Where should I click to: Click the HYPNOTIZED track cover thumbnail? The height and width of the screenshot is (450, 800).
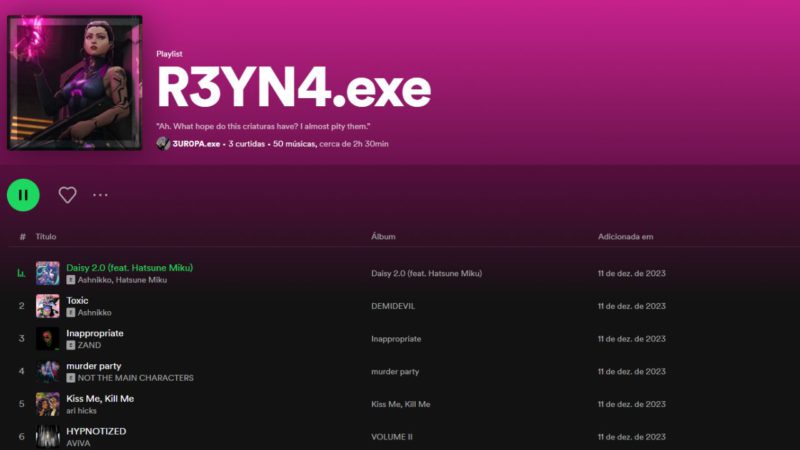(x=47, y=437)
